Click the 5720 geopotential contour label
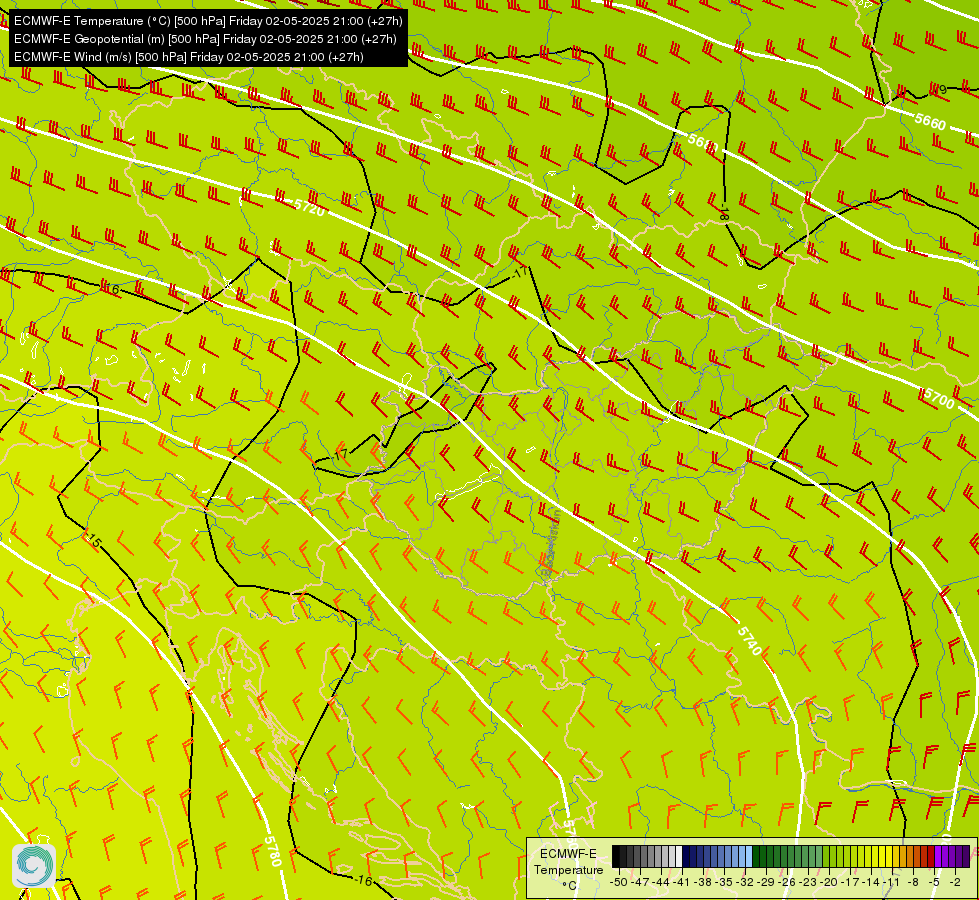Screen dimensions: 979x900 (x=309, y=207)
